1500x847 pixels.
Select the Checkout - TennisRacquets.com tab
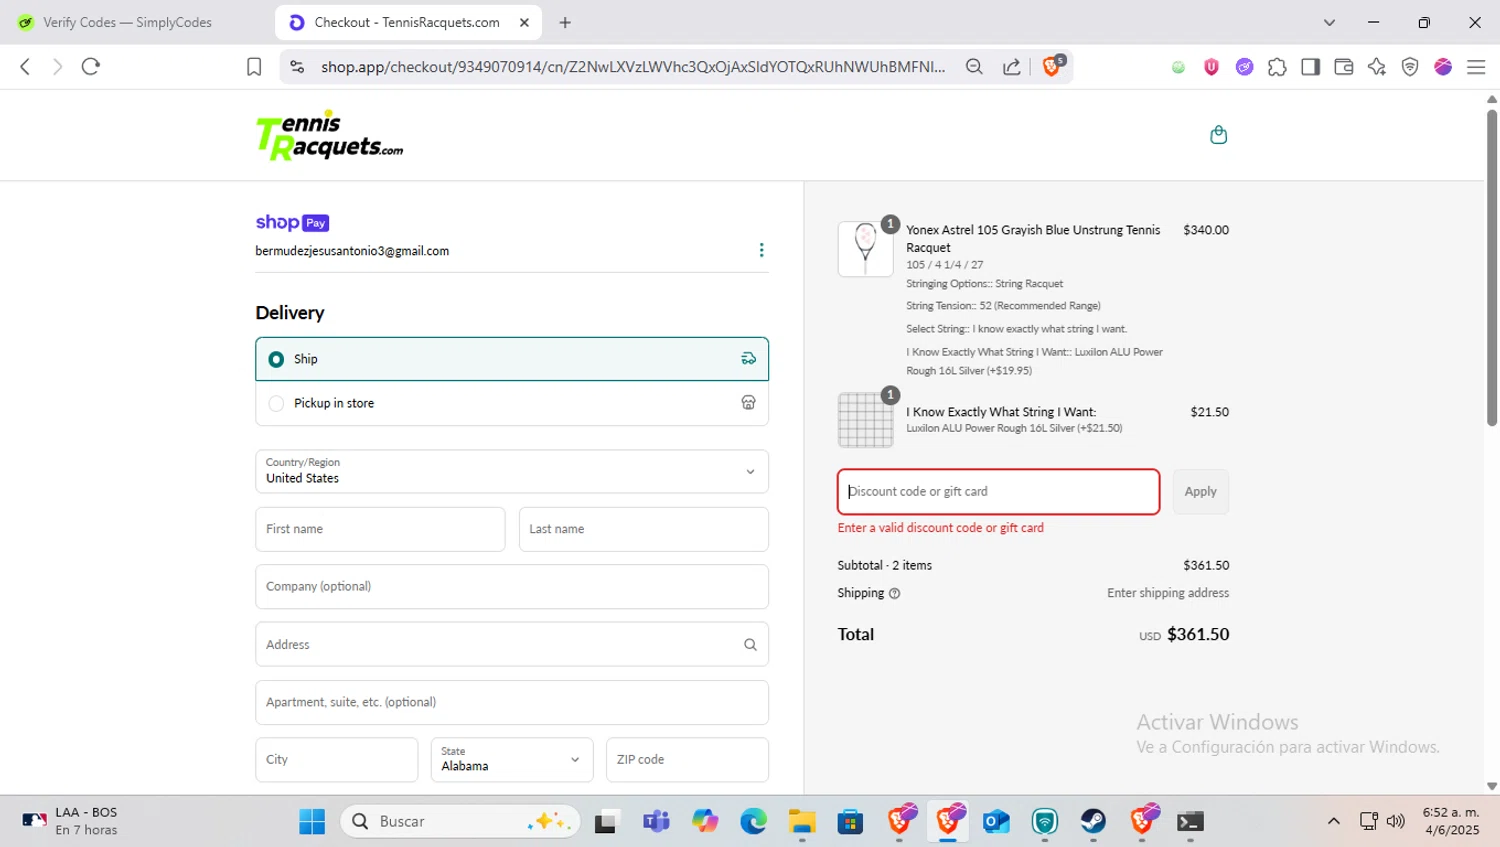pyautogui.click(x=408, y=22)
